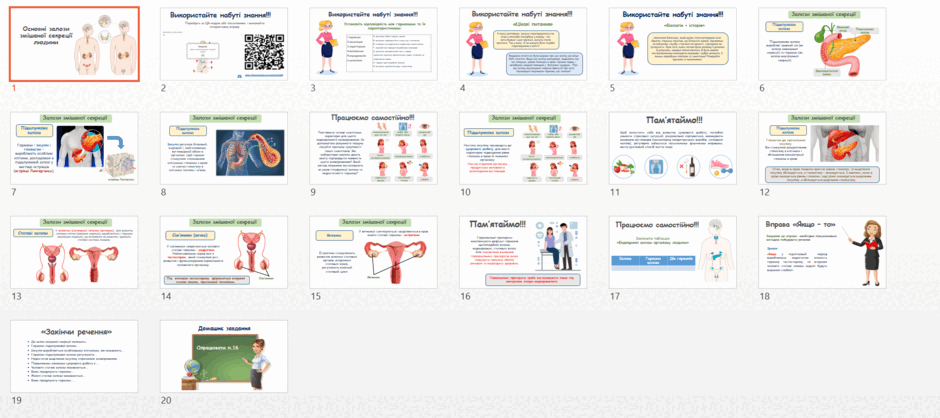The image size is (940, 418).
Task: Select slide 2 with QR code
Action: [224, 44]
